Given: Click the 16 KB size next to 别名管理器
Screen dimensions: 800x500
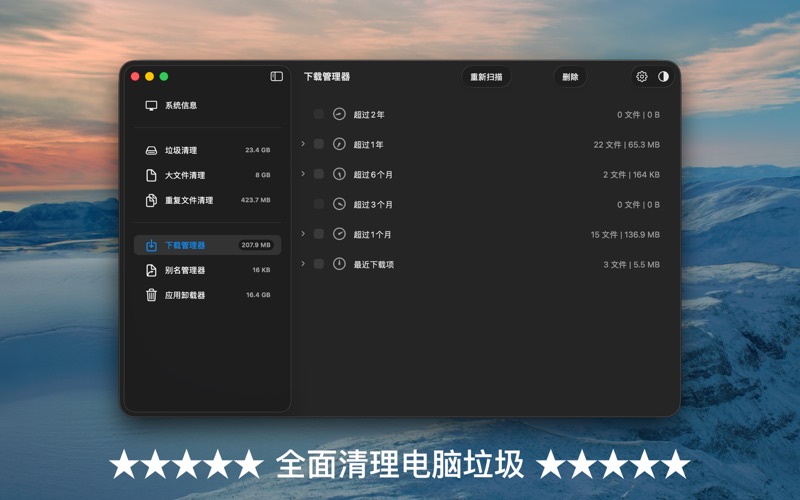Looking at the screenshot, I should point(261,270).
